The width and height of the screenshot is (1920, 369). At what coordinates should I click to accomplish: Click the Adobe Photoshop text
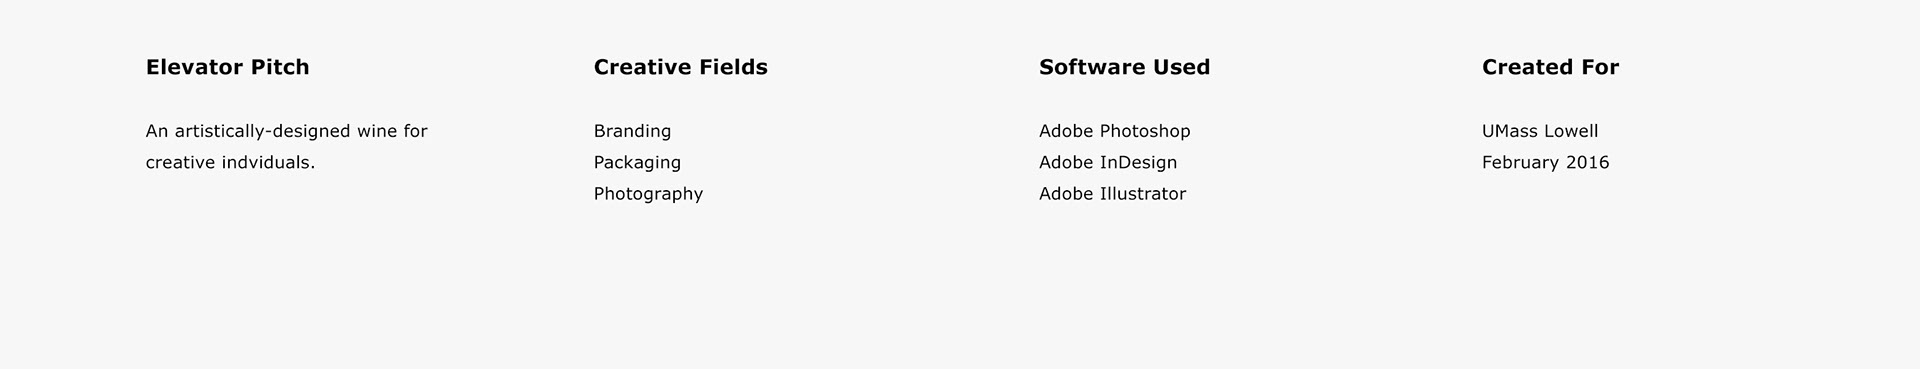(1114, 131)
